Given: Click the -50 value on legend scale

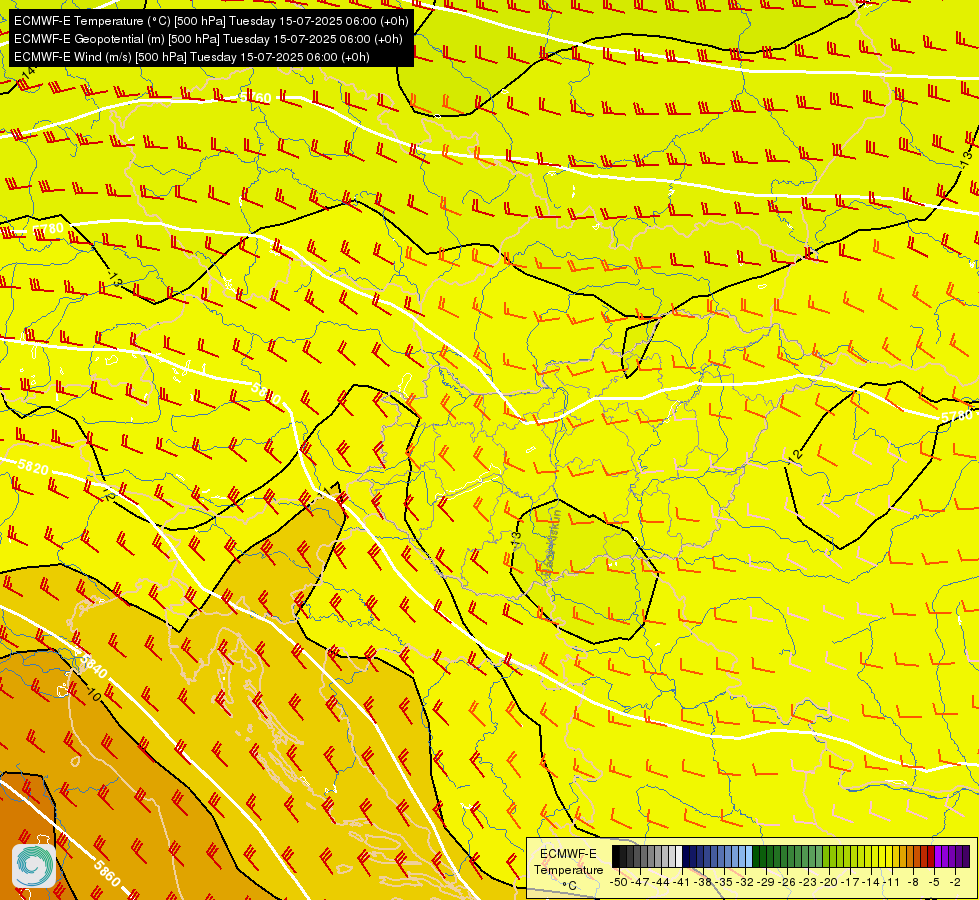Looking at the screenshot, I should [x=619, y=882].
